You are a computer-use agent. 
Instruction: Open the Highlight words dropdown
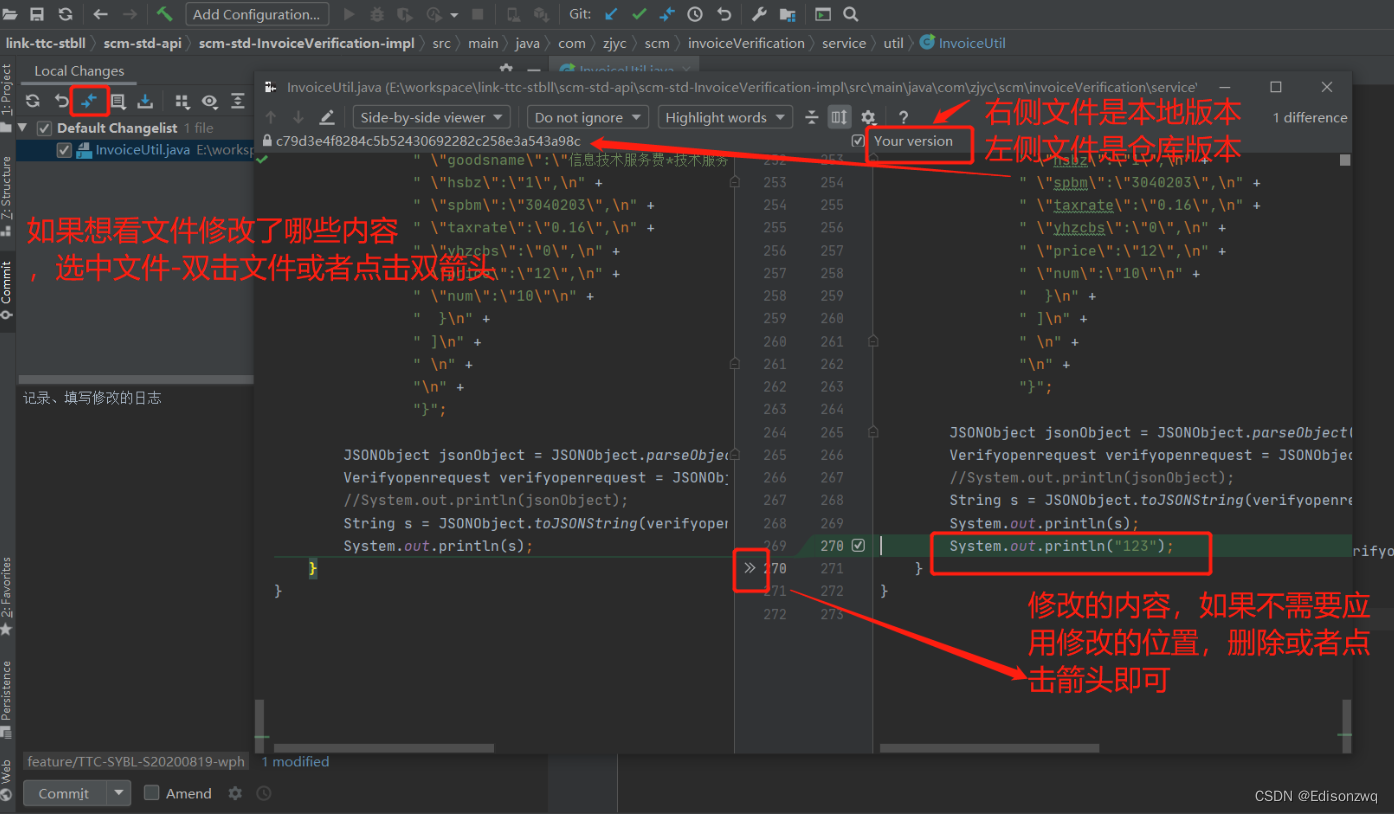725,117
